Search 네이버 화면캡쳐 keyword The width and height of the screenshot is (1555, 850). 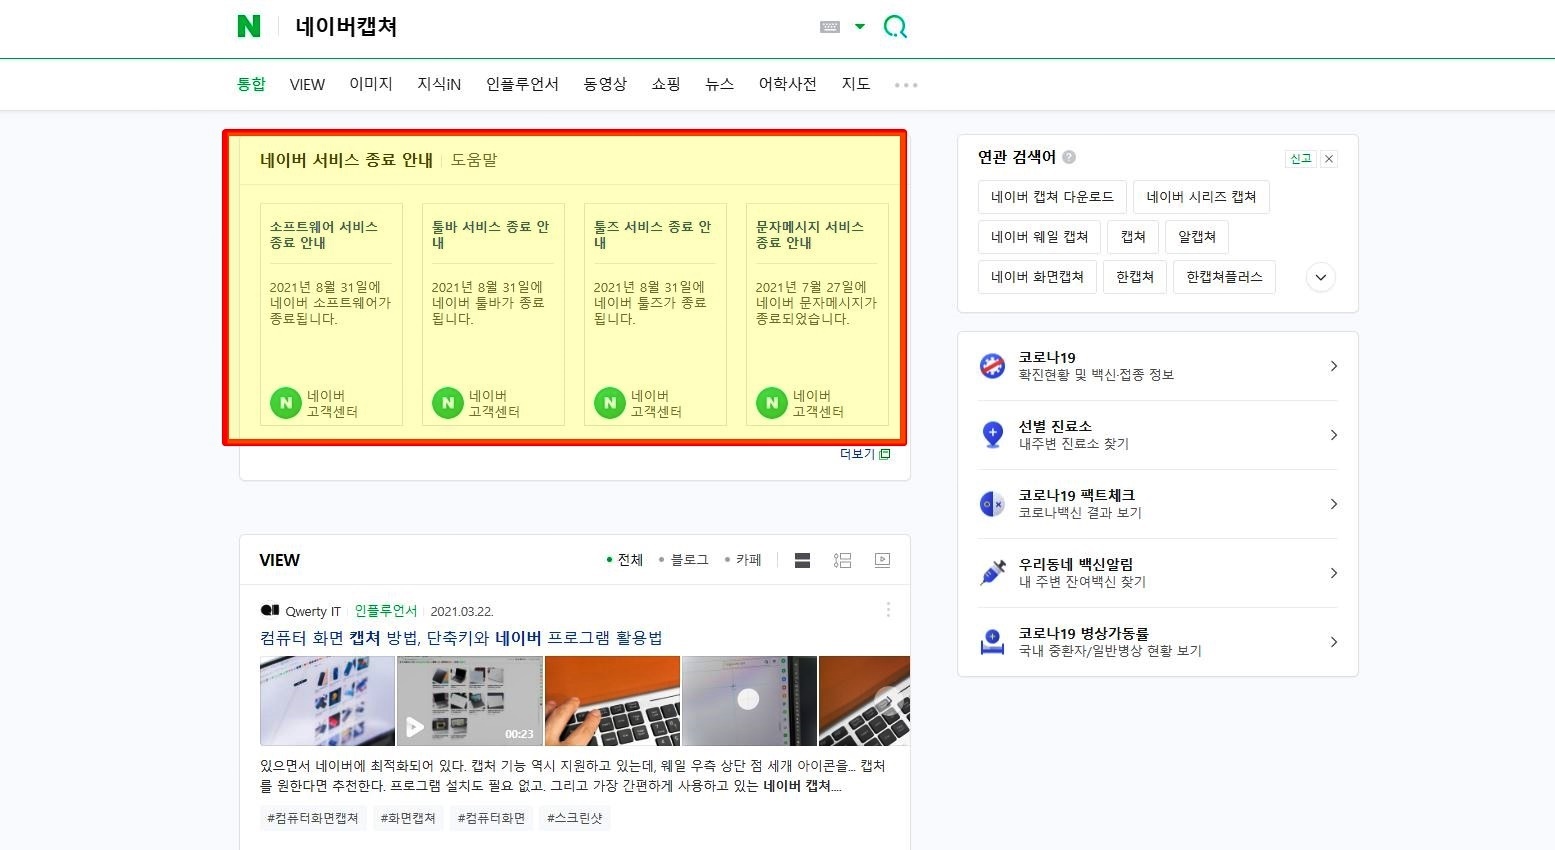point(1037,277)
